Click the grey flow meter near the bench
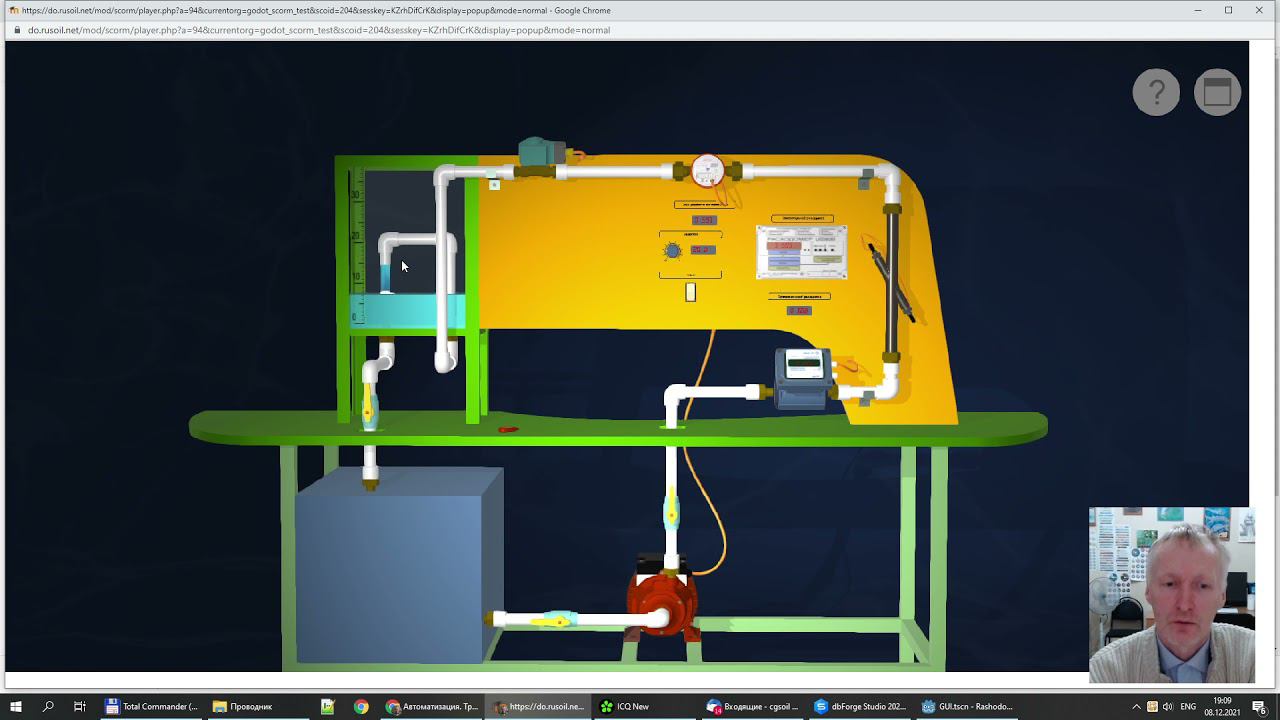1280x720 pixels. (804, 378)
